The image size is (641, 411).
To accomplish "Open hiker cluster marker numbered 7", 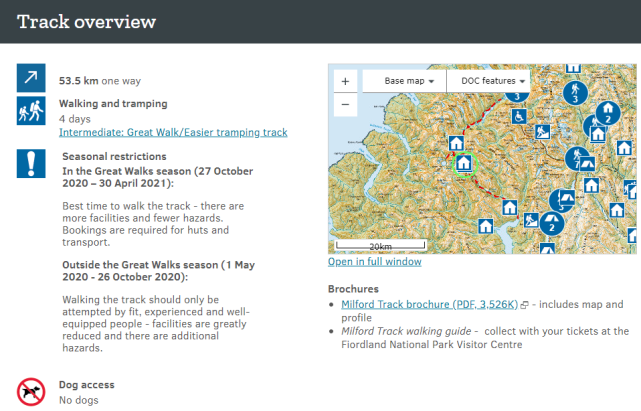I will [576, 157].
